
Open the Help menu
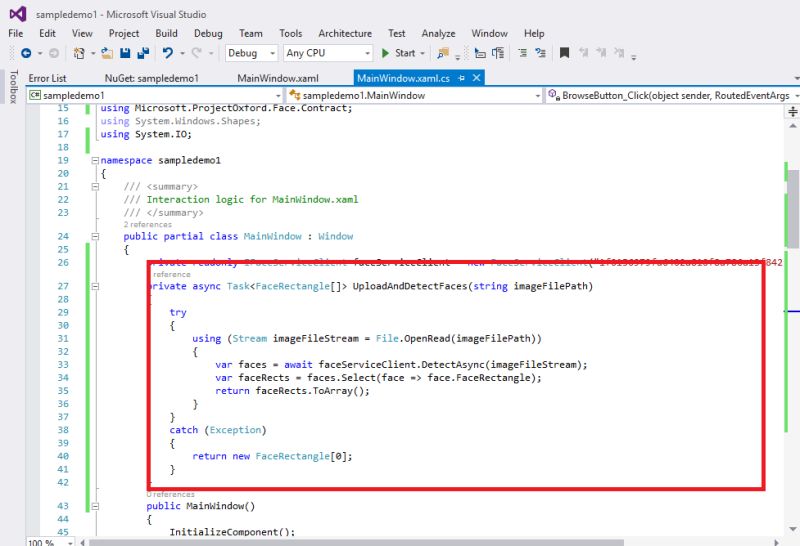click(x=534, y=33)
